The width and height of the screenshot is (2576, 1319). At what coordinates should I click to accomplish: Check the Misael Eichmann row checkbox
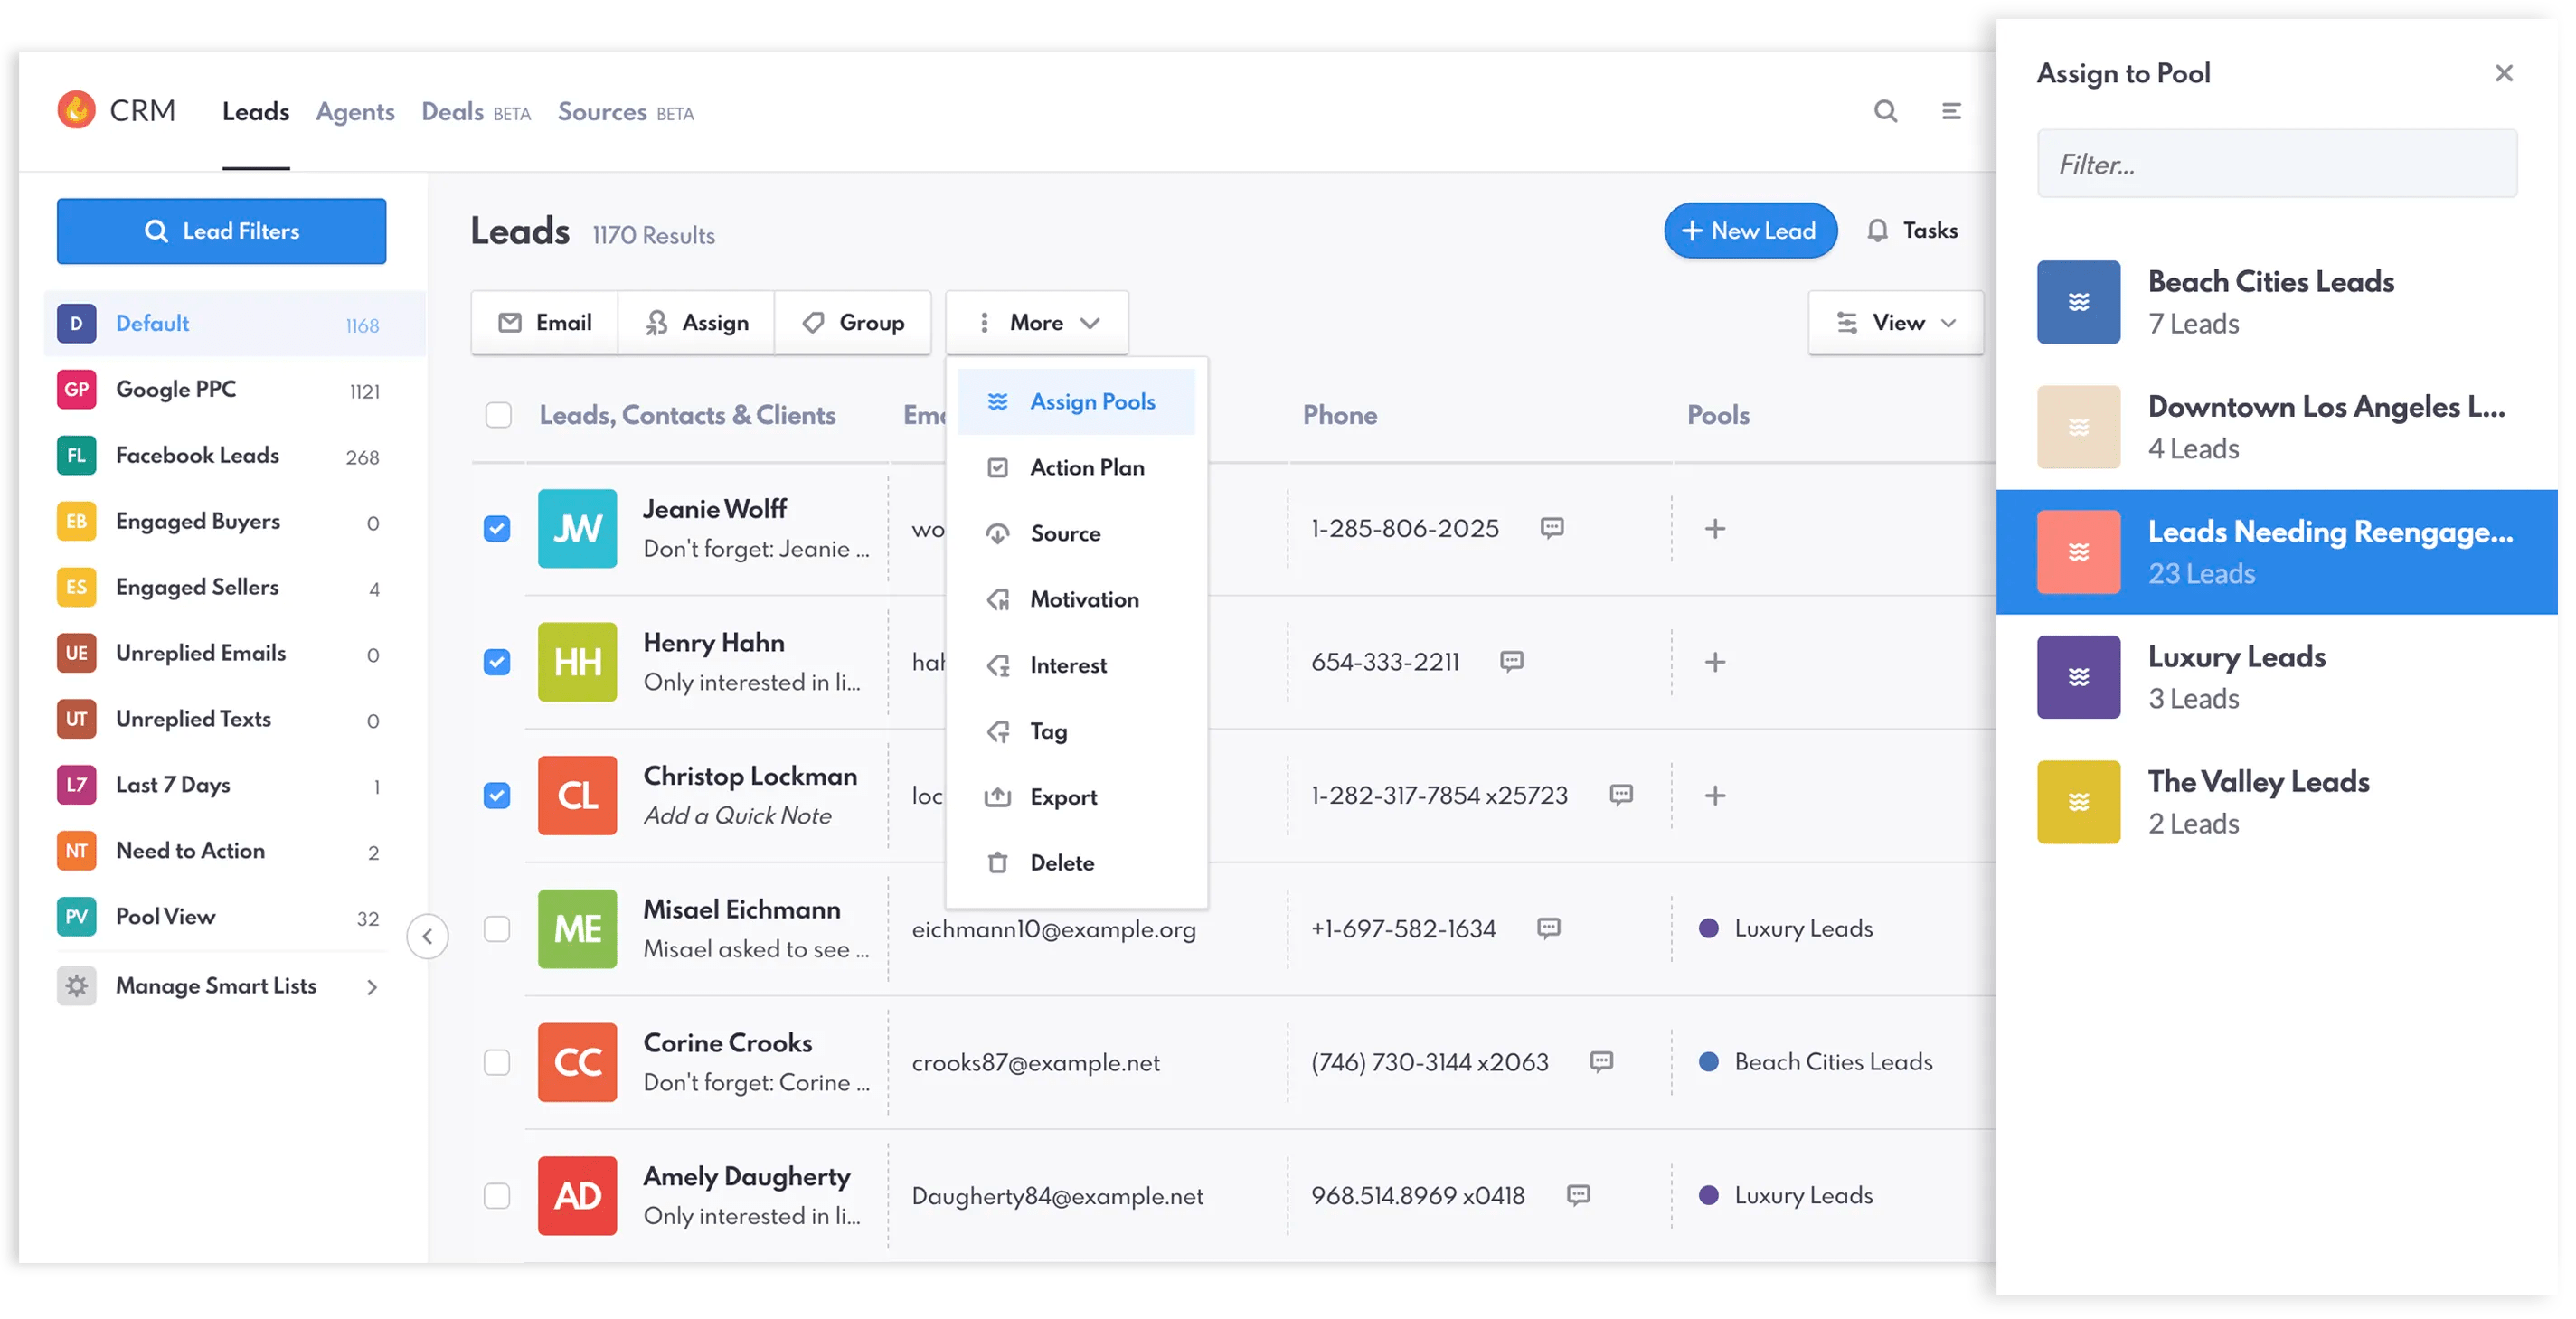[497, 929]
